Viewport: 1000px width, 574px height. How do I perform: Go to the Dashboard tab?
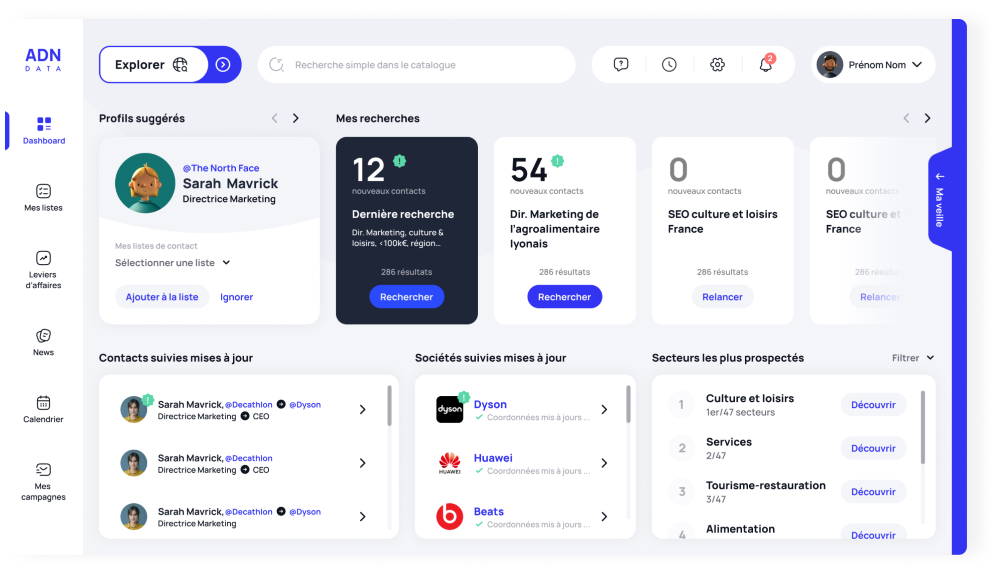(x=44, y=130)
